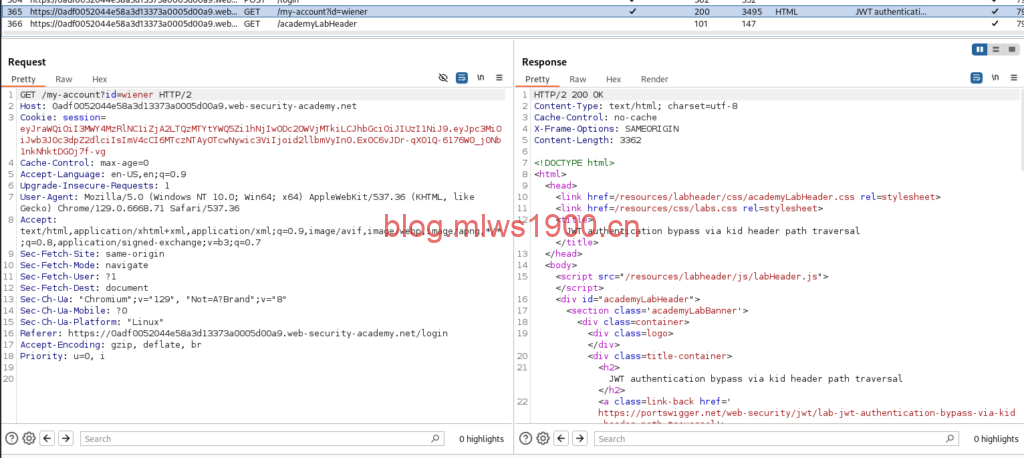The image size is (1024, 458).
Task: Go to next match in Request search
Action: coord(65,438)
